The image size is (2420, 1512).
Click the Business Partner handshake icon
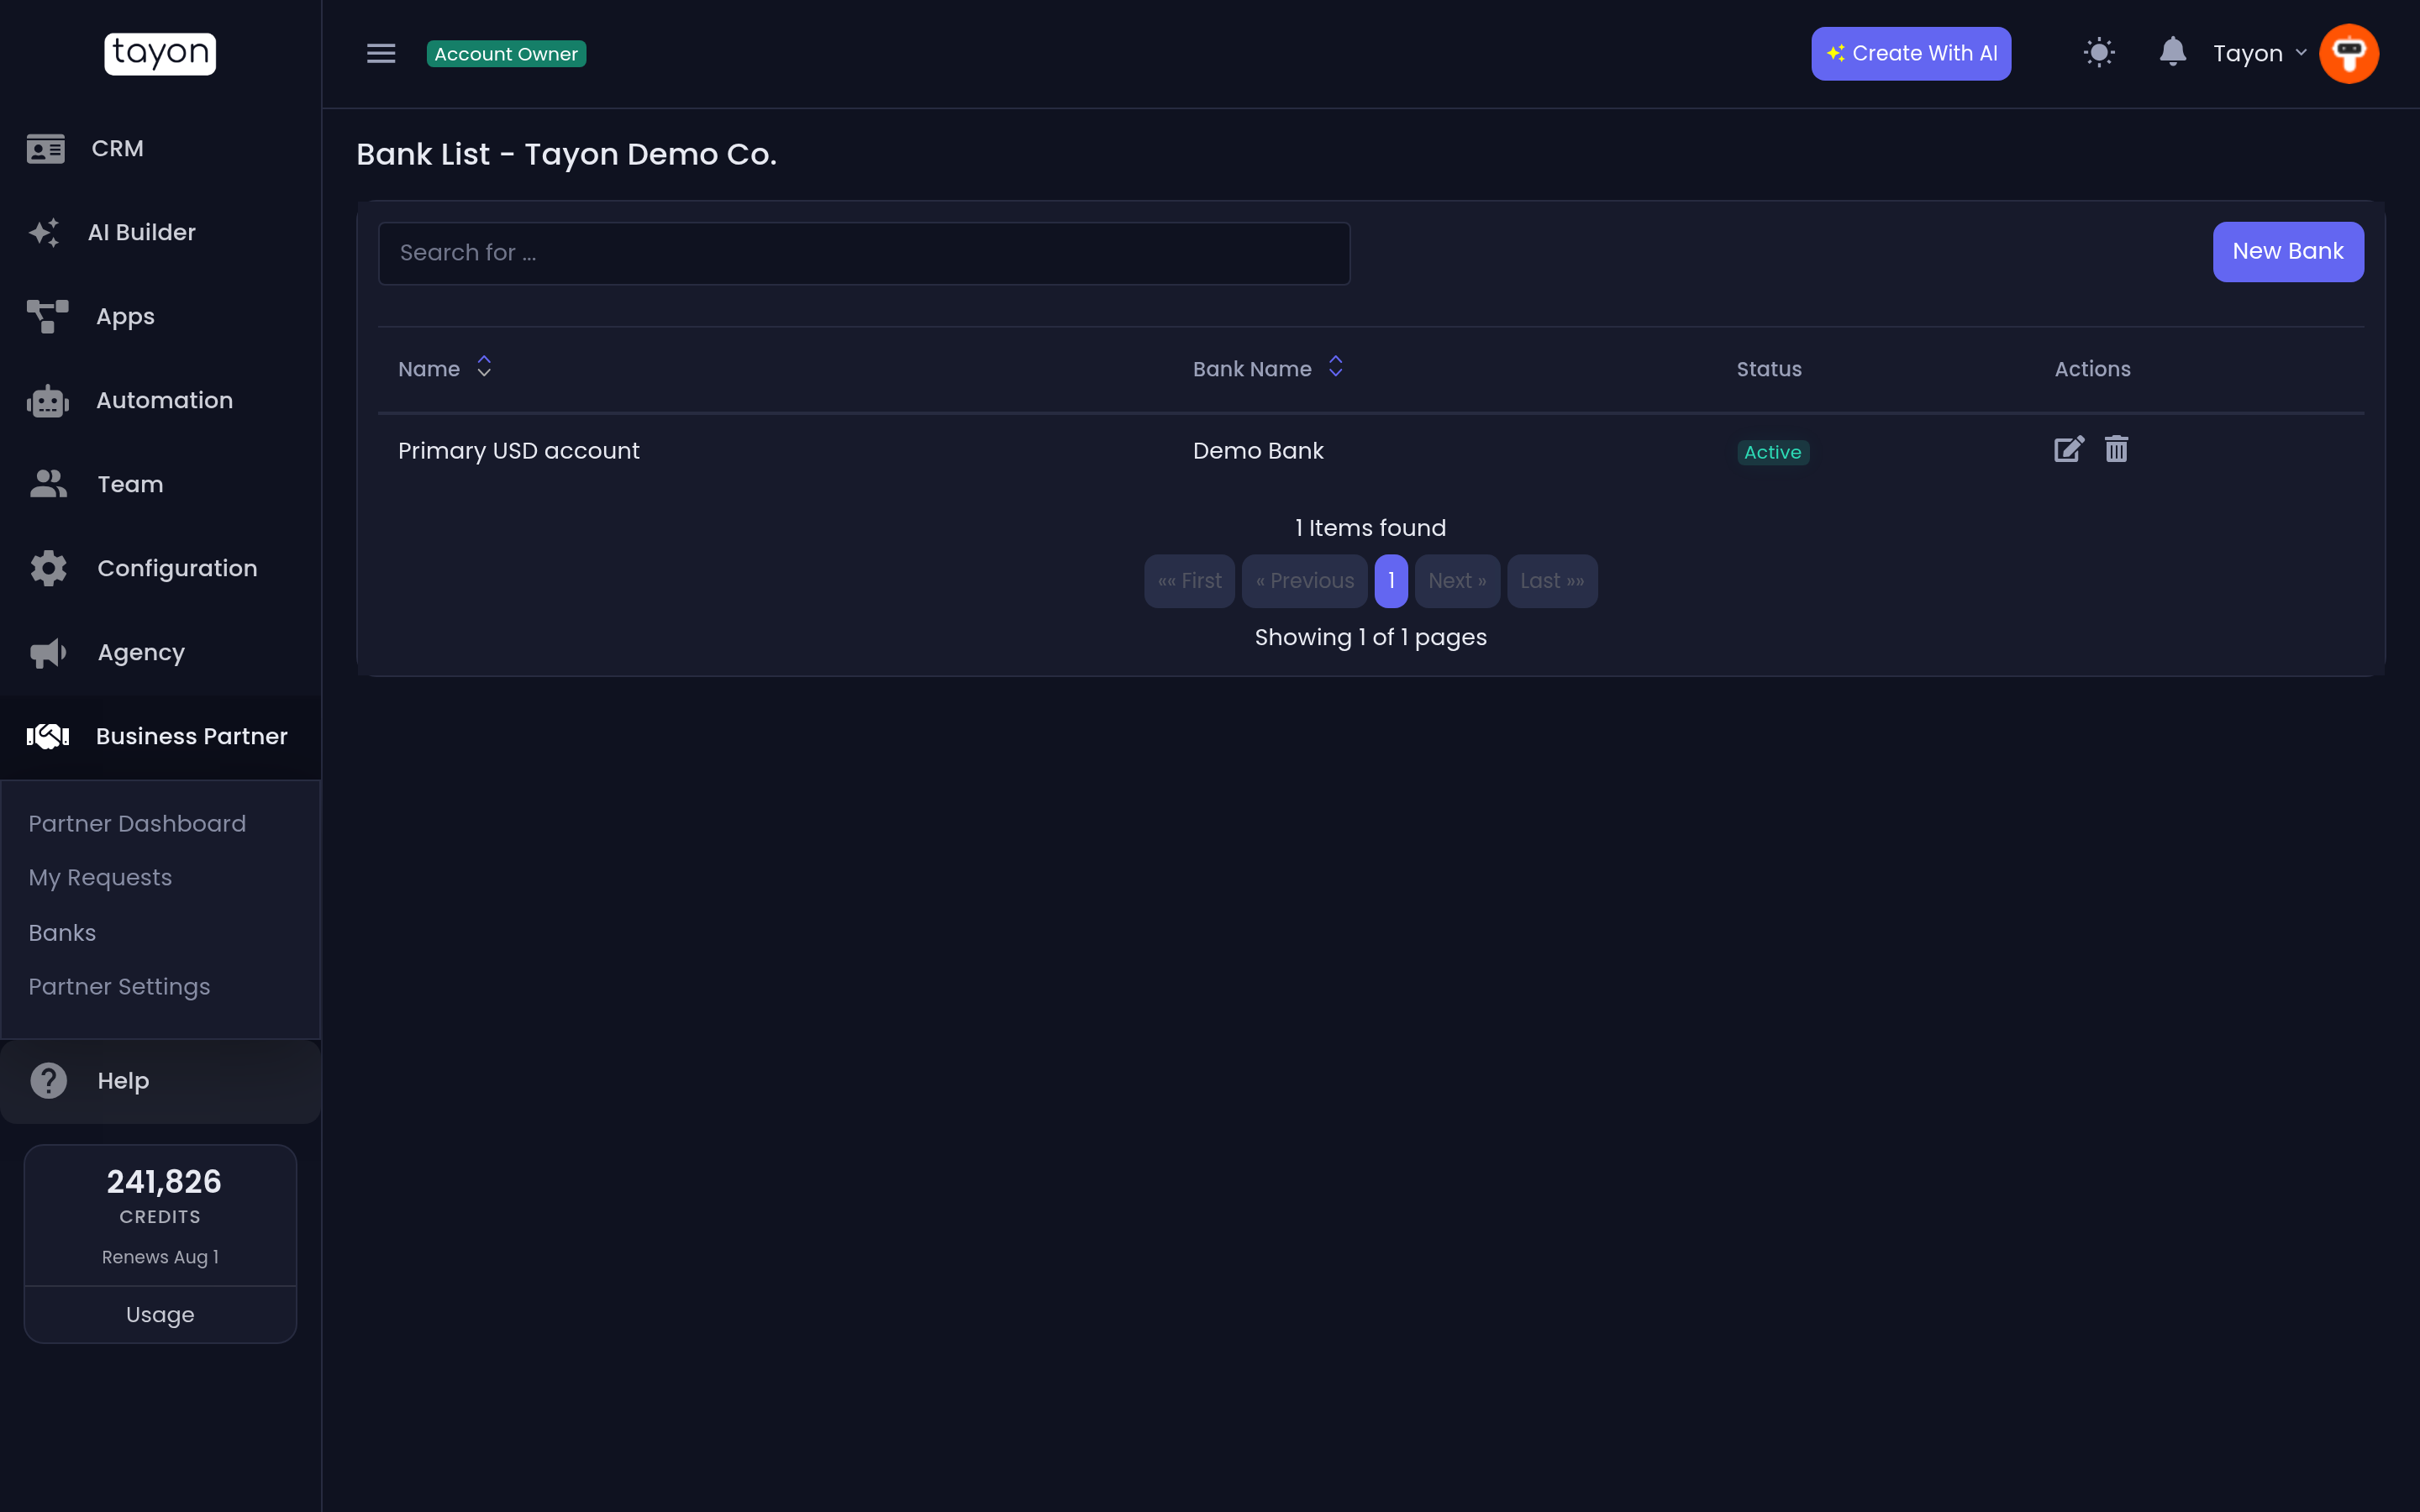47,737
